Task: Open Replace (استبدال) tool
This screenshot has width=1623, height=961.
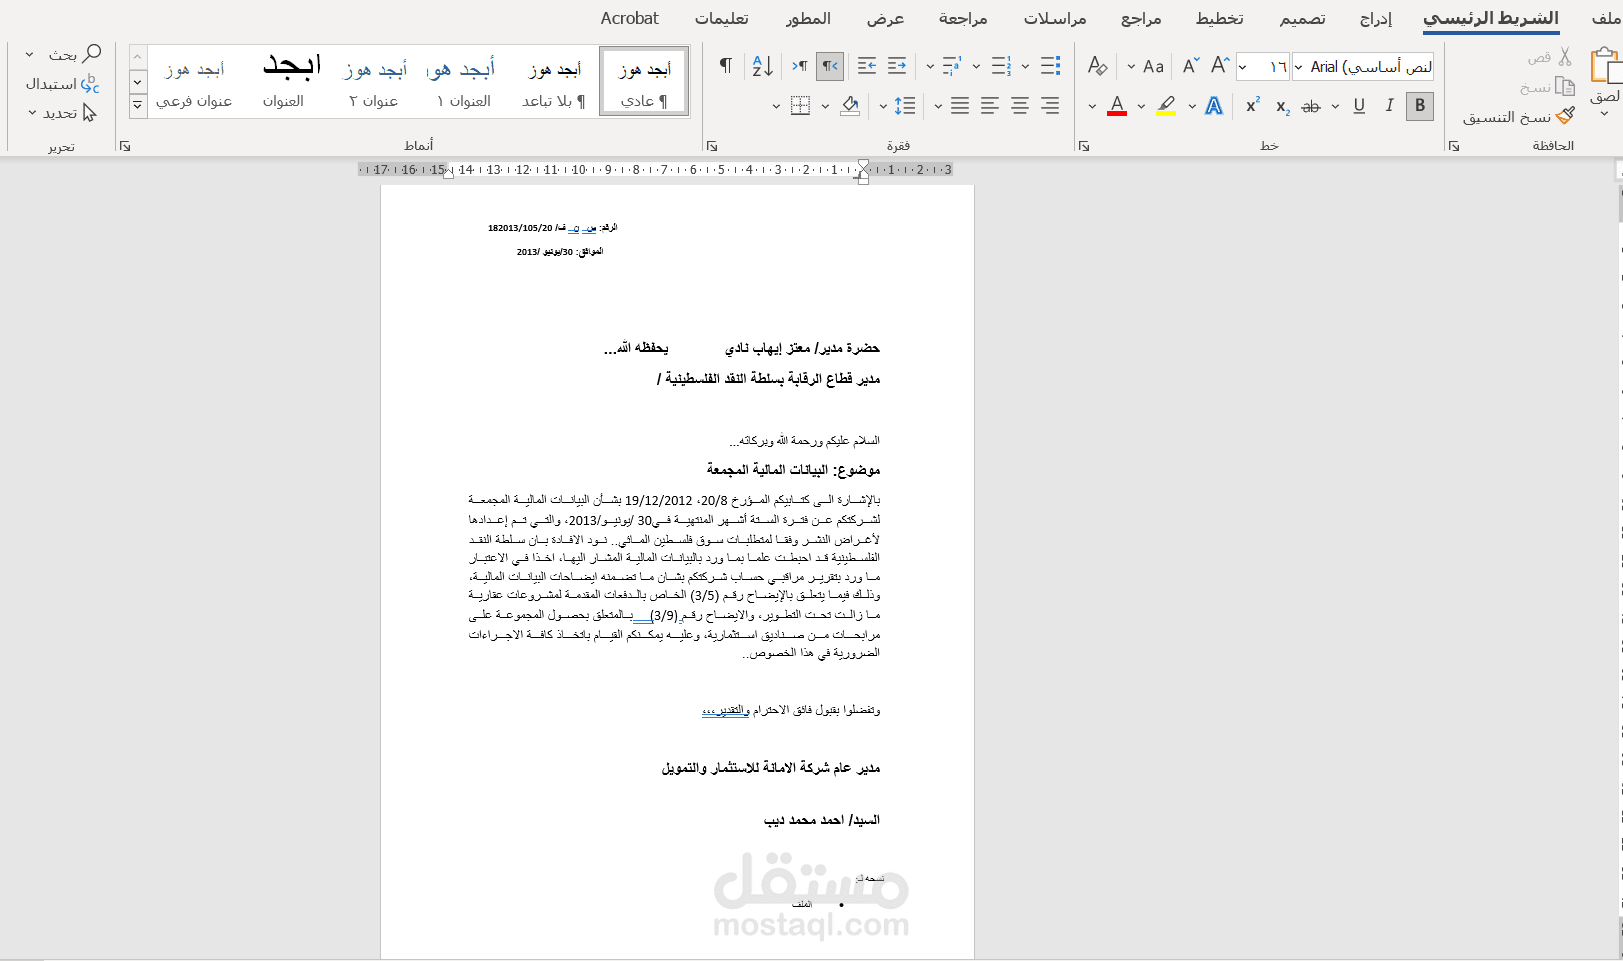Action: [62, 84]
